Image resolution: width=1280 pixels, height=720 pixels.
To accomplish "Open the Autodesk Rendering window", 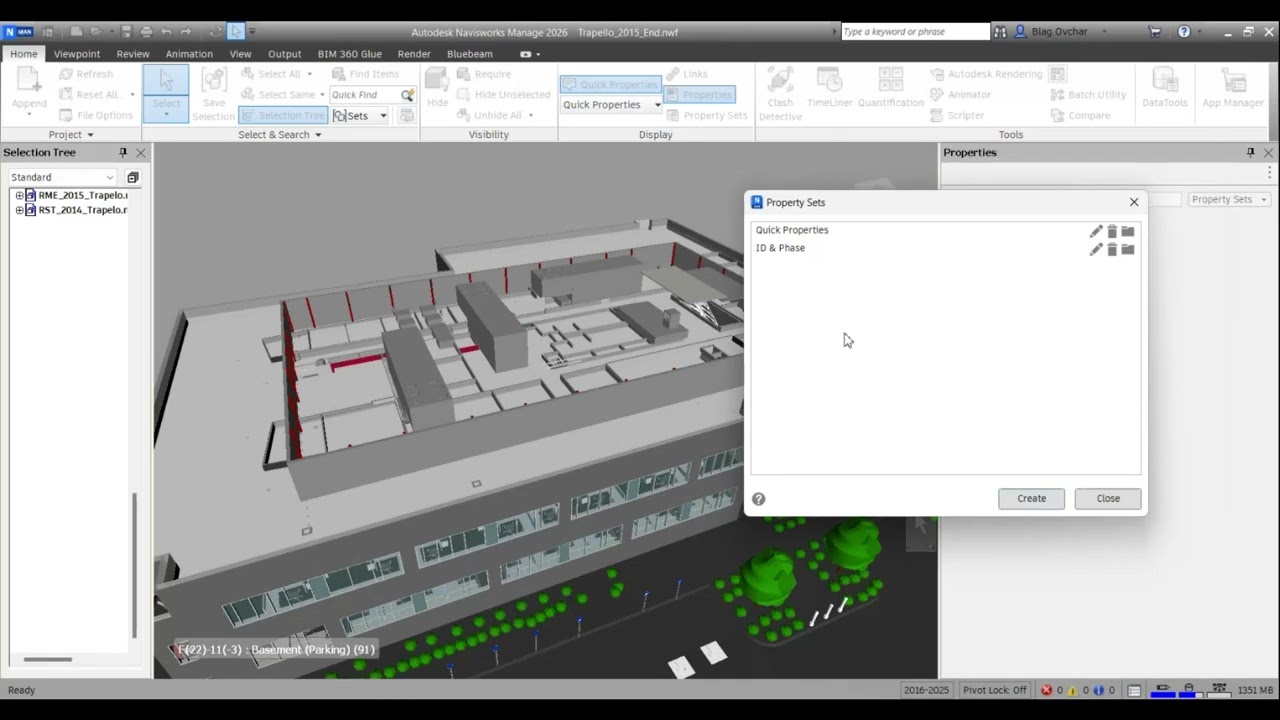I will tap(986, 74).
